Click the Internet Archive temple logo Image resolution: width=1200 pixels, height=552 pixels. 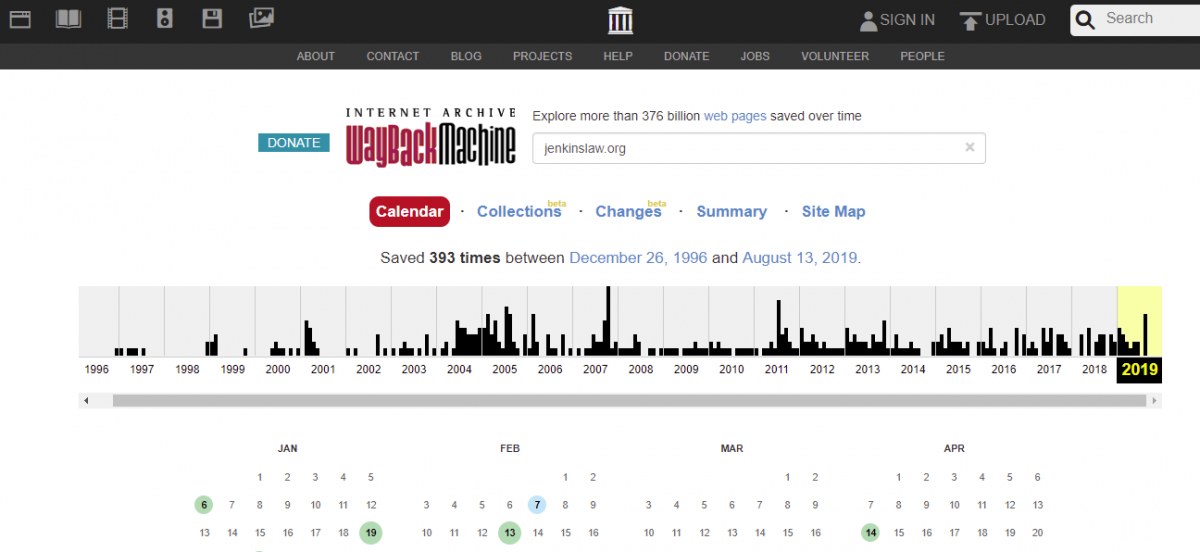pos(620,19)
